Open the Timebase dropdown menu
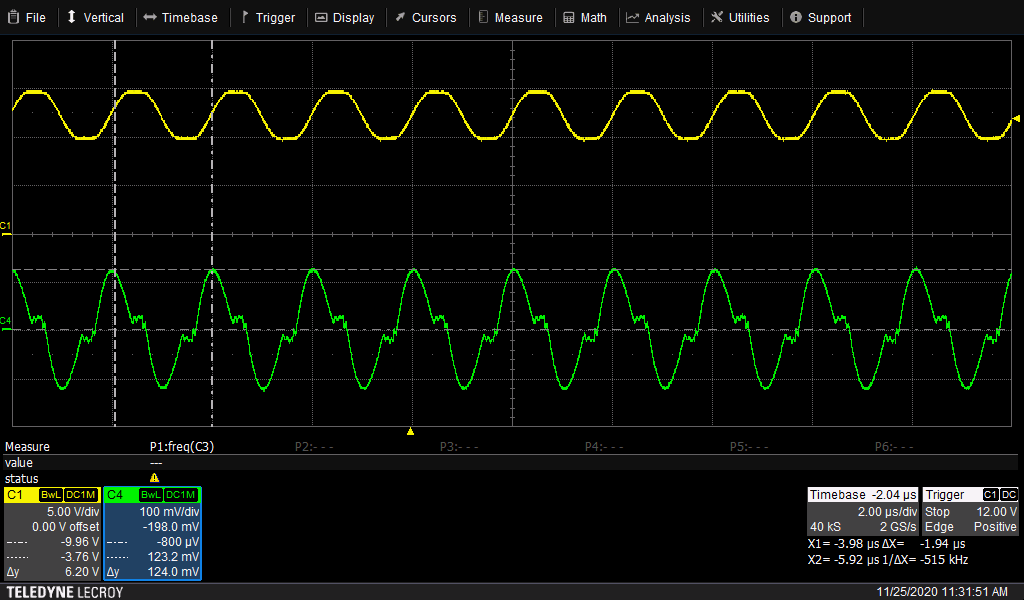The image size is (1024, 600). click(180, 17)
